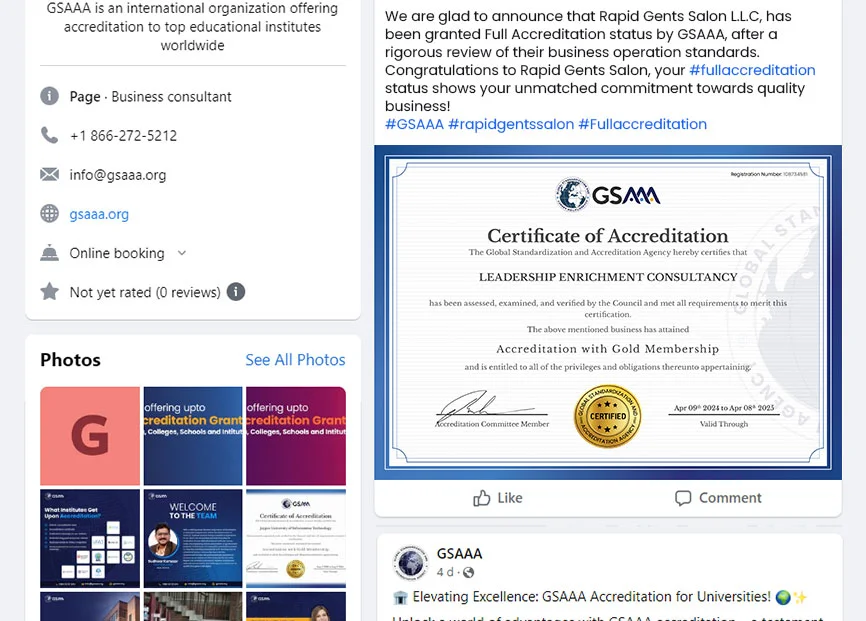Click the email envelope icon
Viewport: 866px width, 621px height.
[49, 175]
